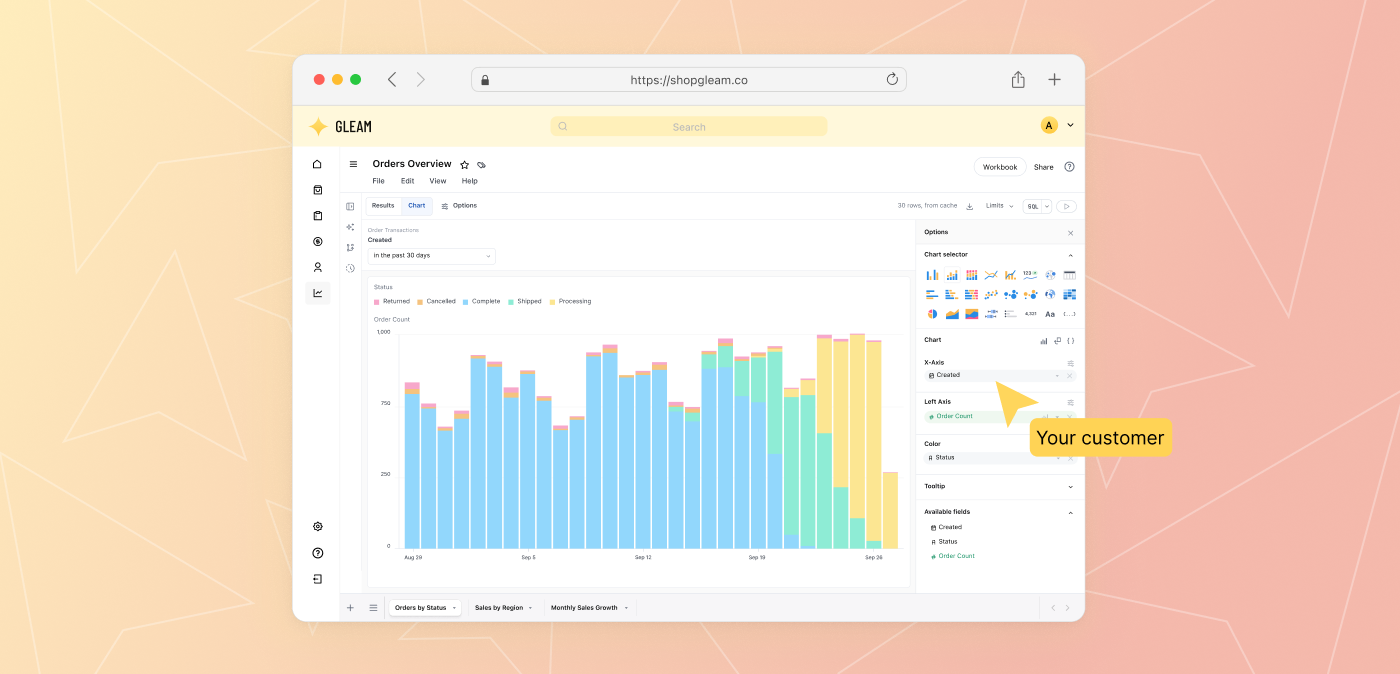Viewport: 1400px width, 674px height.
Task: Click the Search field in the header
Action: 688,127
